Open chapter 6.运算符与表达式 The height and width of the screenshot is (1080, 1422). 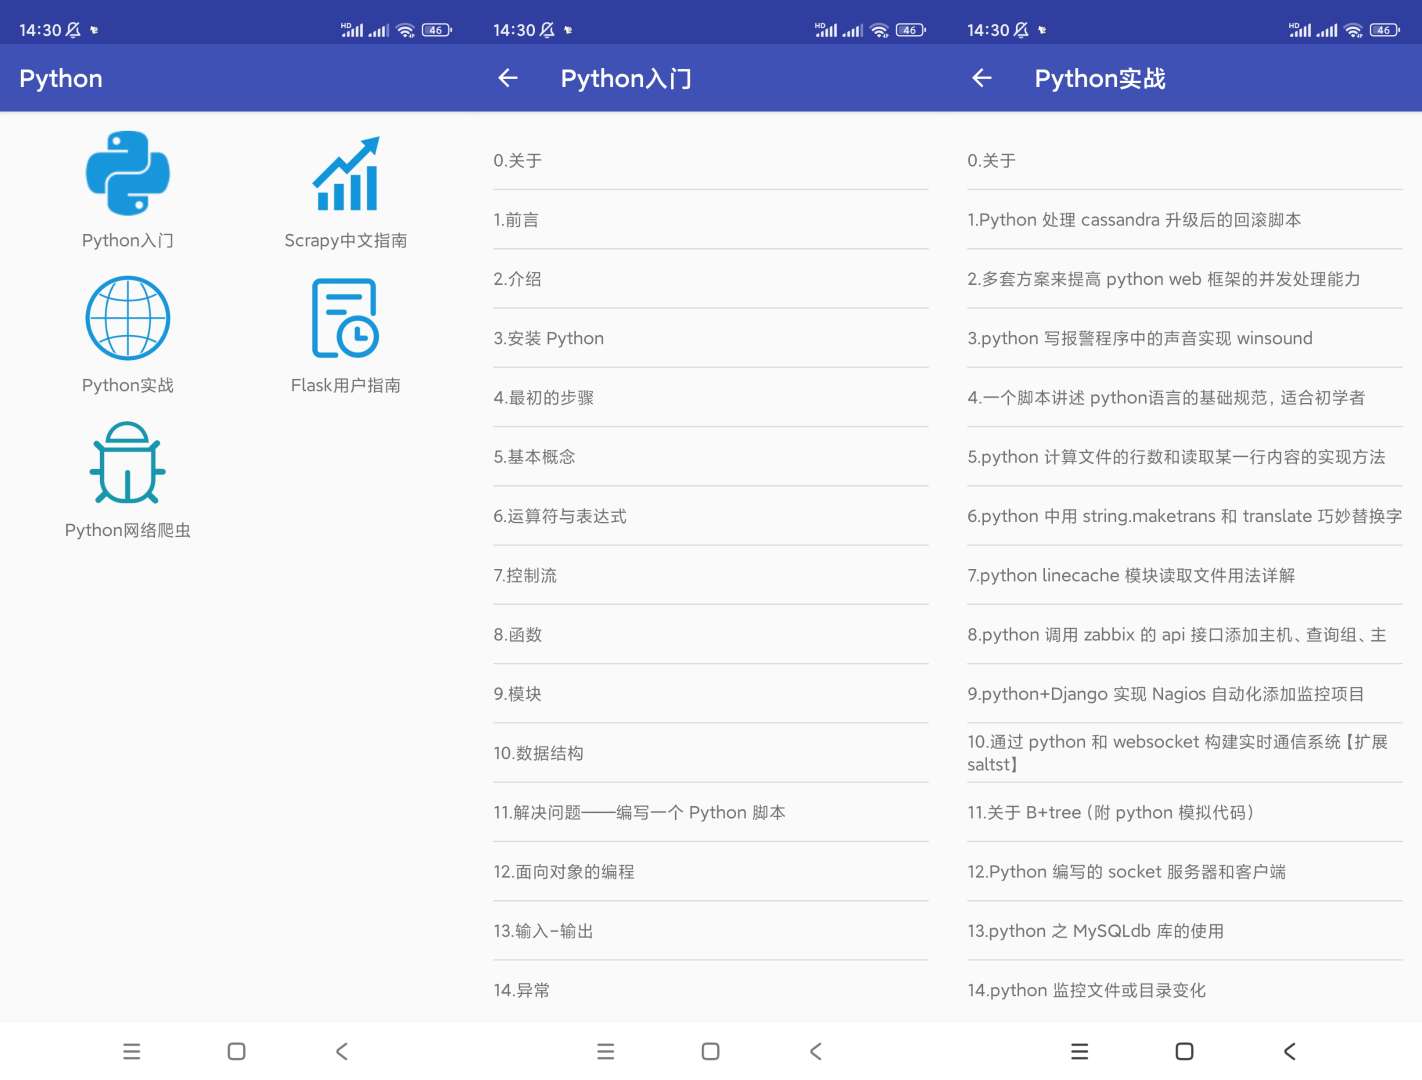pyautogui.click(x=711, y=516)
